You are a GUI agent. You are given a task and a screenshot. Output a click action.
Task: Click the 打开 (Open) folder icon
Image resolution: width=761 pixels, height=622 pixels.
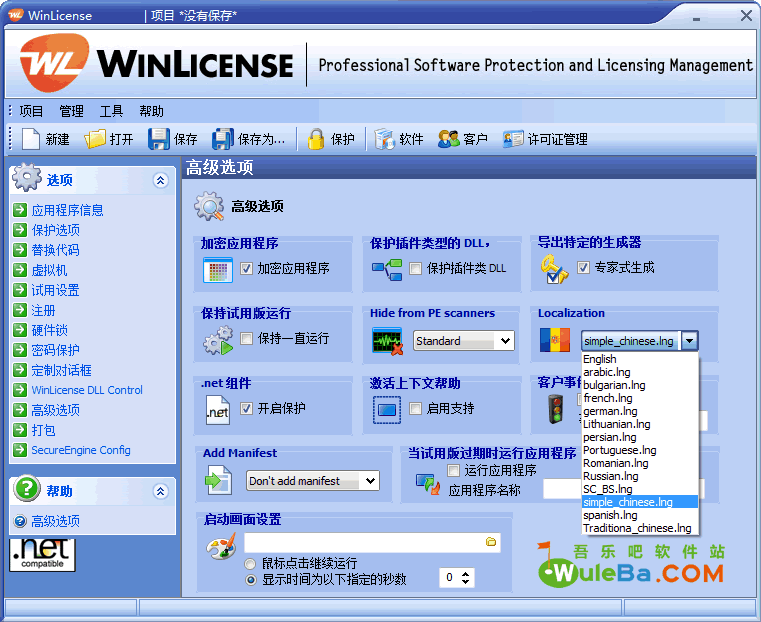(x=94, y=139)
